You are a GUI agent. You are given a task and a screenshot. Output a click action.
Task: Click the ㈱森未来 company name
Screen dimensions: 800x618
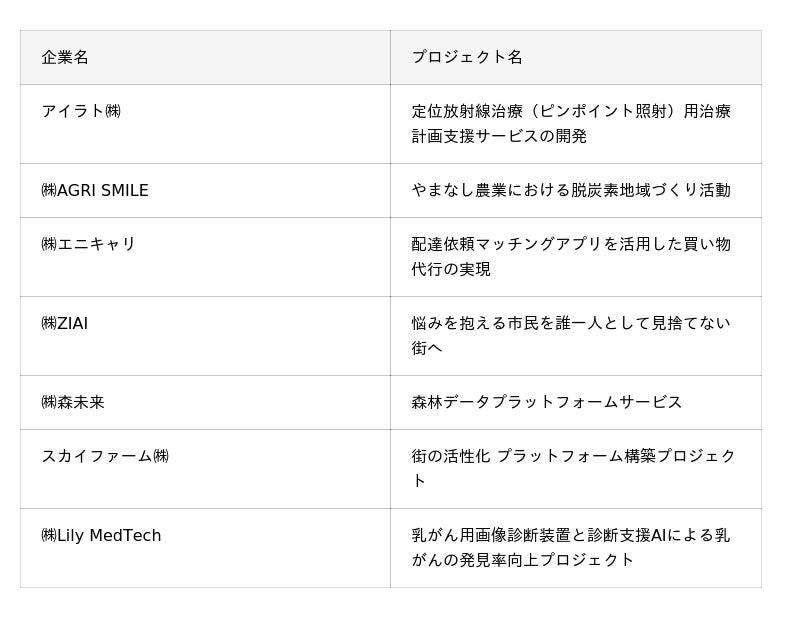(x=73, y=402)
